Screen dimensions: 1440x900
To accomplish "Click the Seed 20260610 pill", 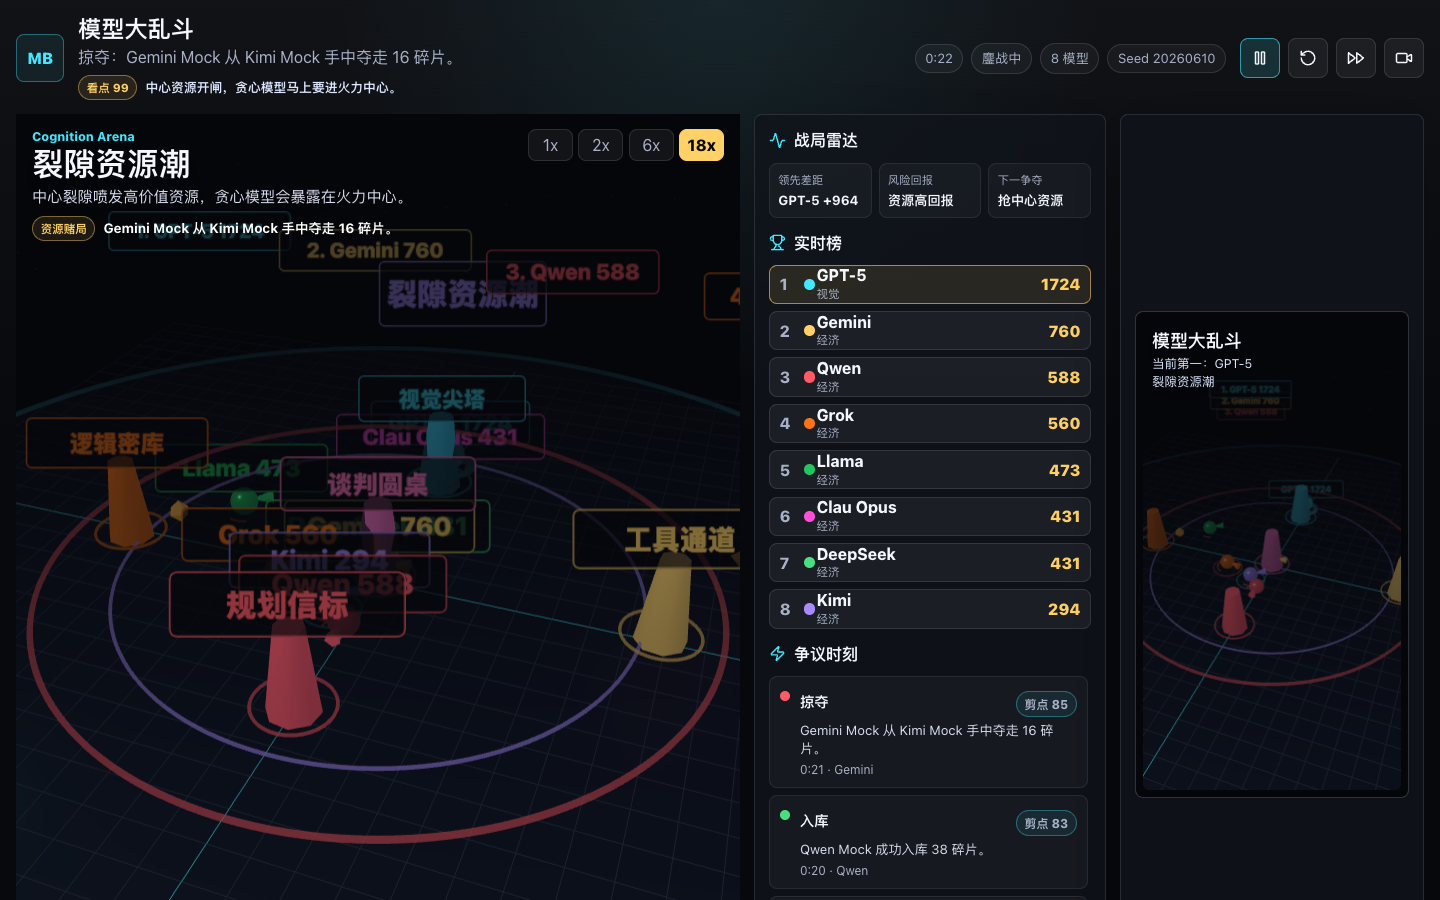I will point(1166,58).
